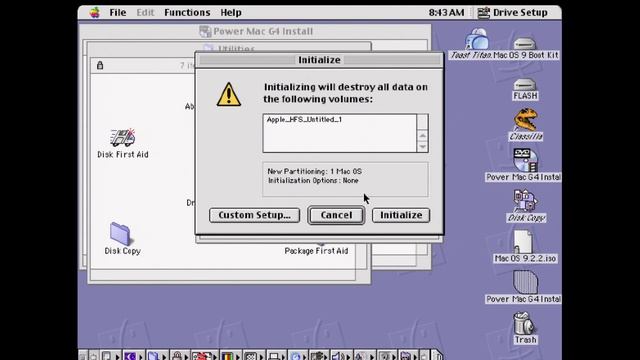Select the Mac OS 9 Boot Kit disk icon
The height and width of the screenshot is (360, 640).
[525, 44]
